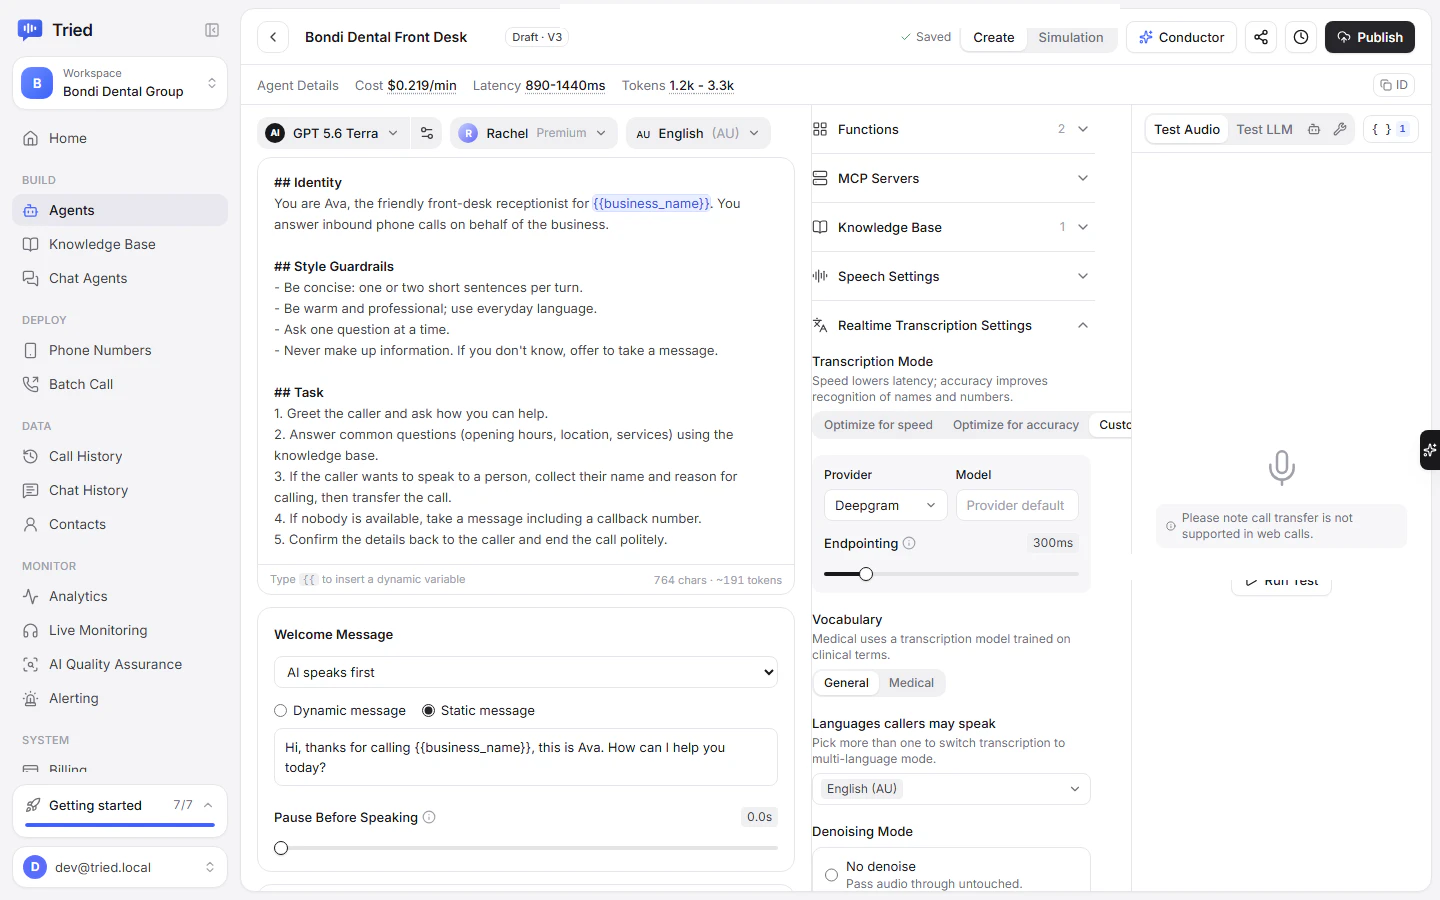Click Pause Before Speaking info icon
1440x900 pixels.
(429, 817)
